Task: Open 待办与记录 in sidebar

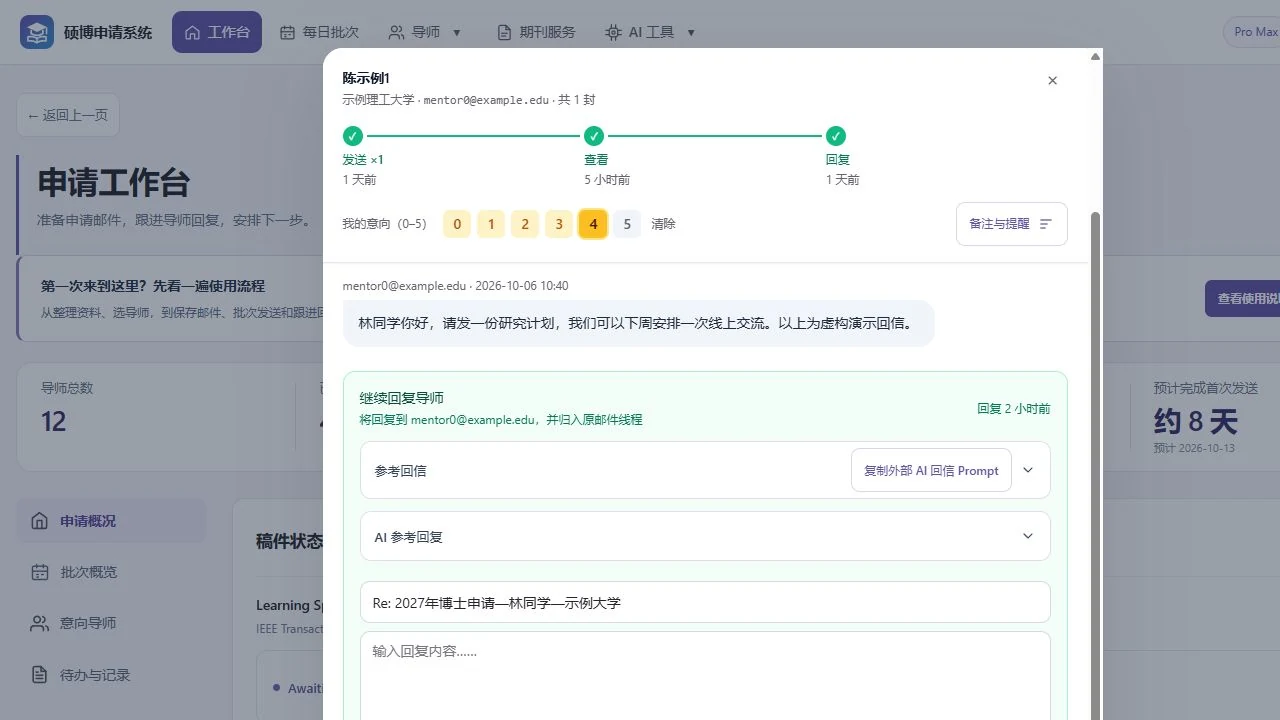Action: click(111, 674)
